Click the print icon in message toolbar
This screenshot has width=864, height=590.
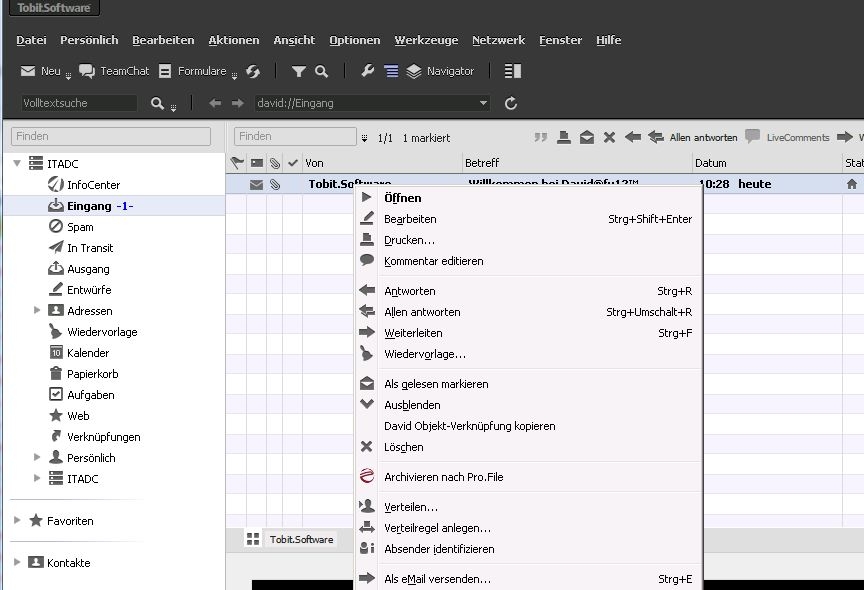click(564, 137)
